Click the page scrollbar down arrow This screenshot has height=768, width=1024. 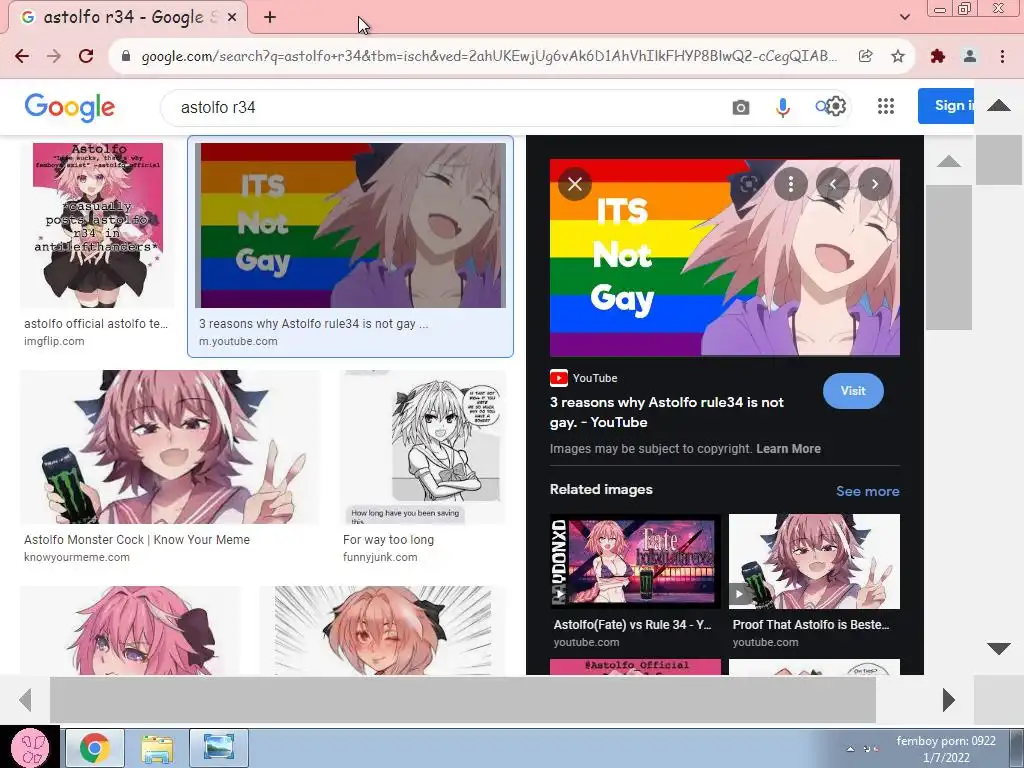coord(999,648)
